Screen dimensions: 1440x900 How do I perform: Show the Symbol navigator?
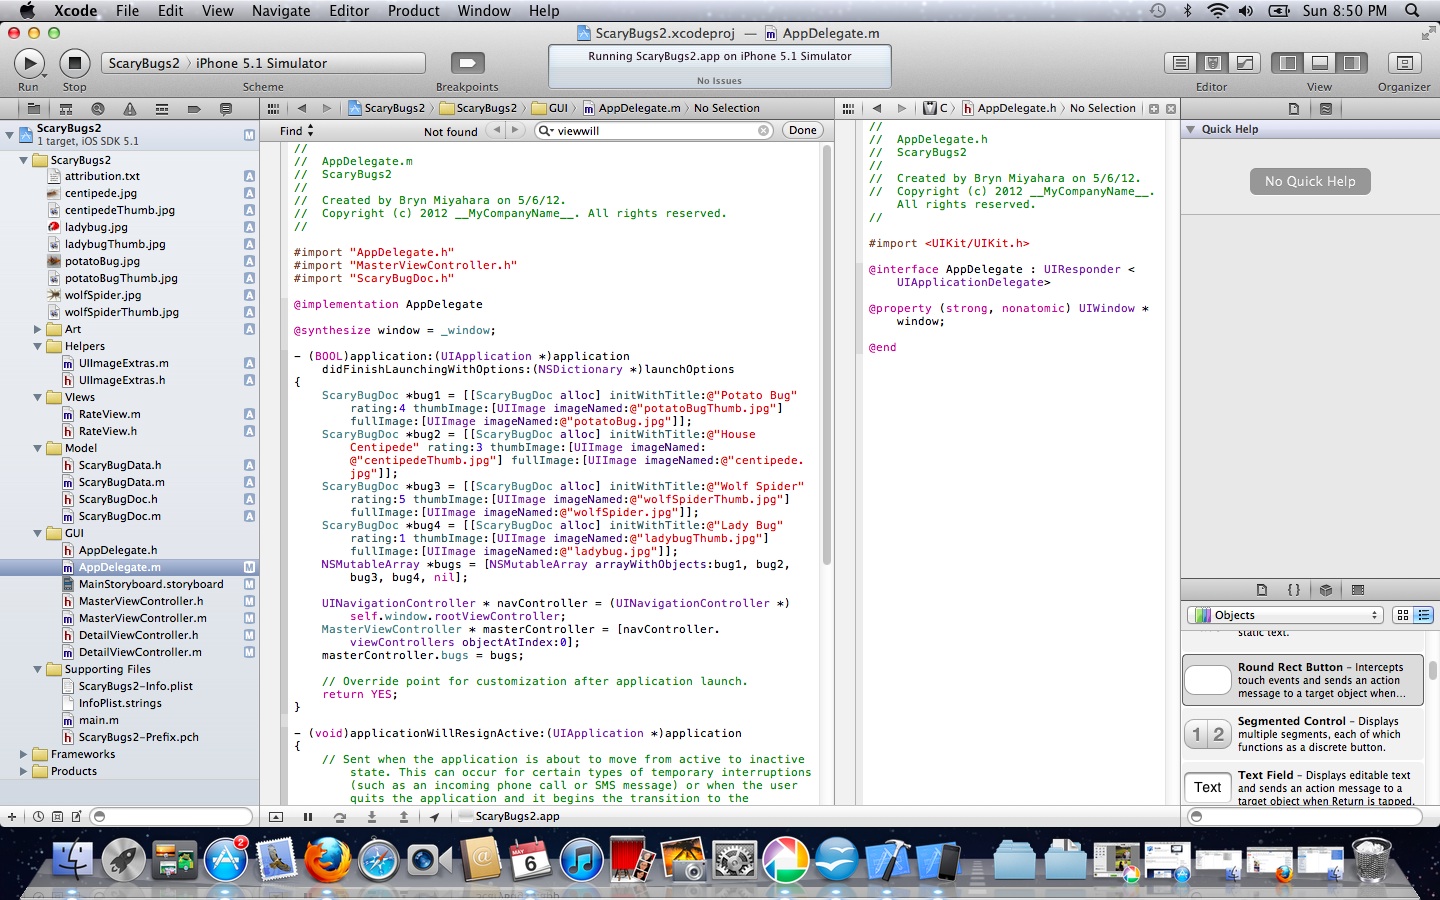(65, 108)
